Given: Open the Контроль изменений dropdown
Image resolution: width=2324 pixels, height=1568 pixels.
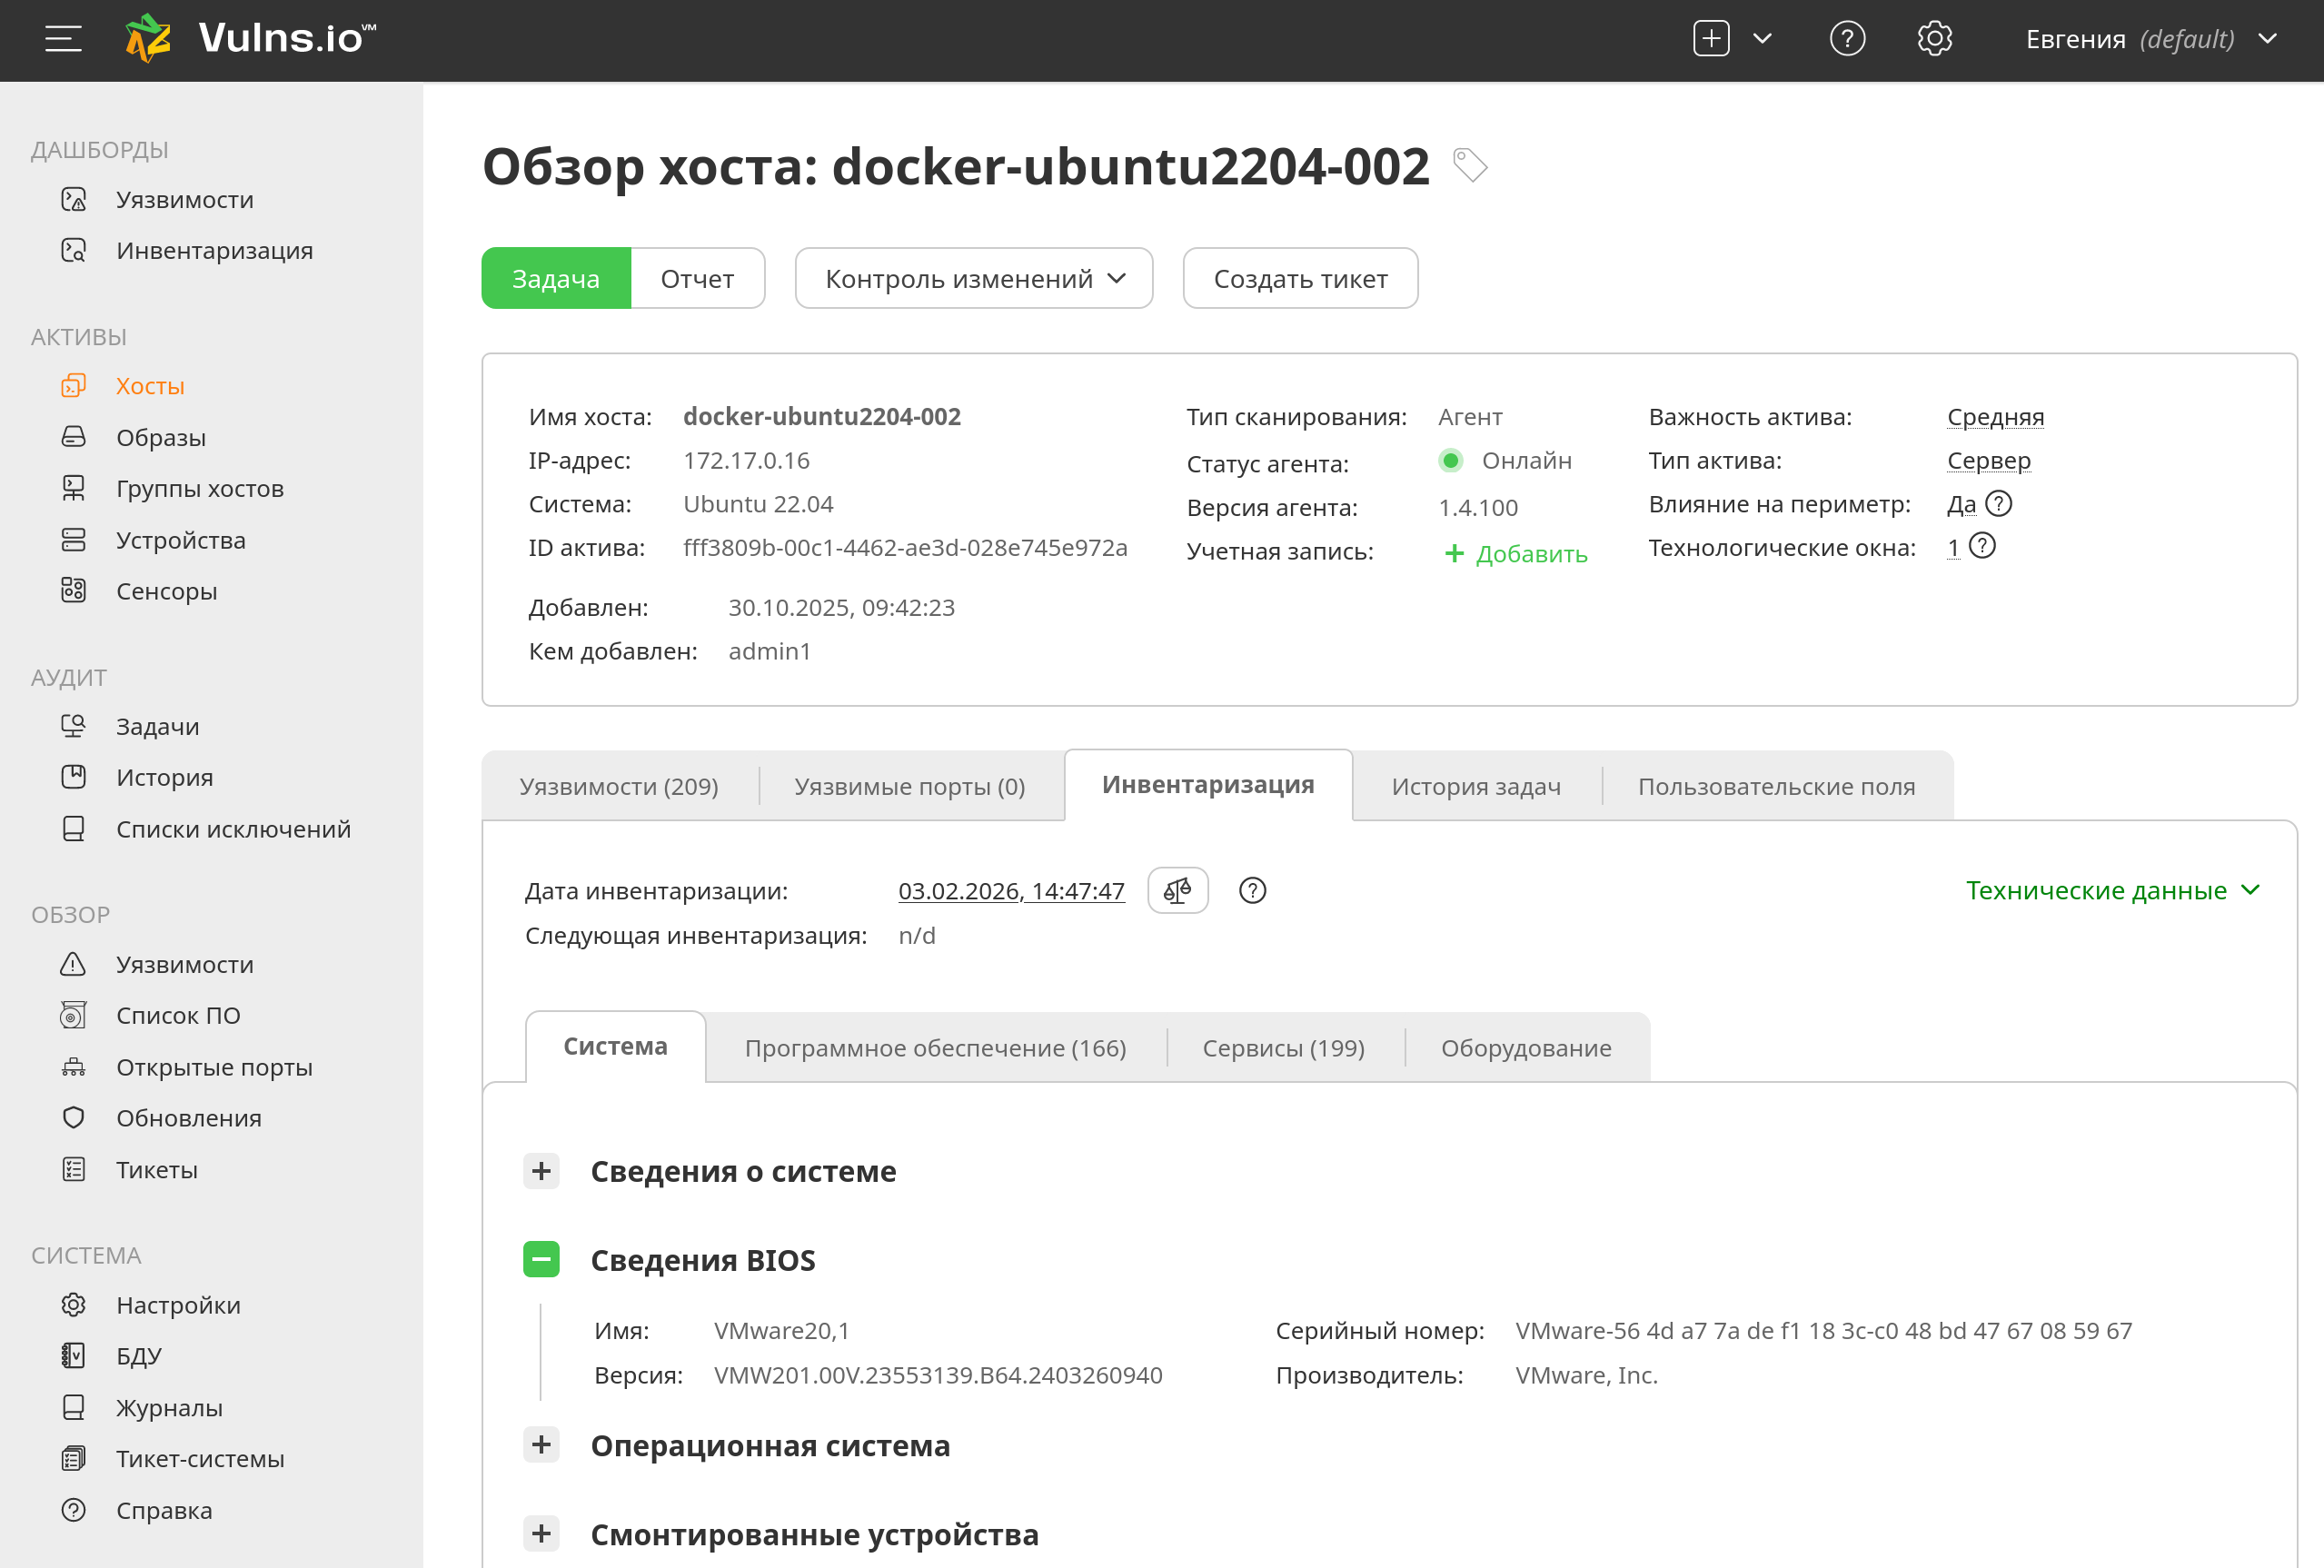Looking at the screenshot, I should click(x=973, y=279).
